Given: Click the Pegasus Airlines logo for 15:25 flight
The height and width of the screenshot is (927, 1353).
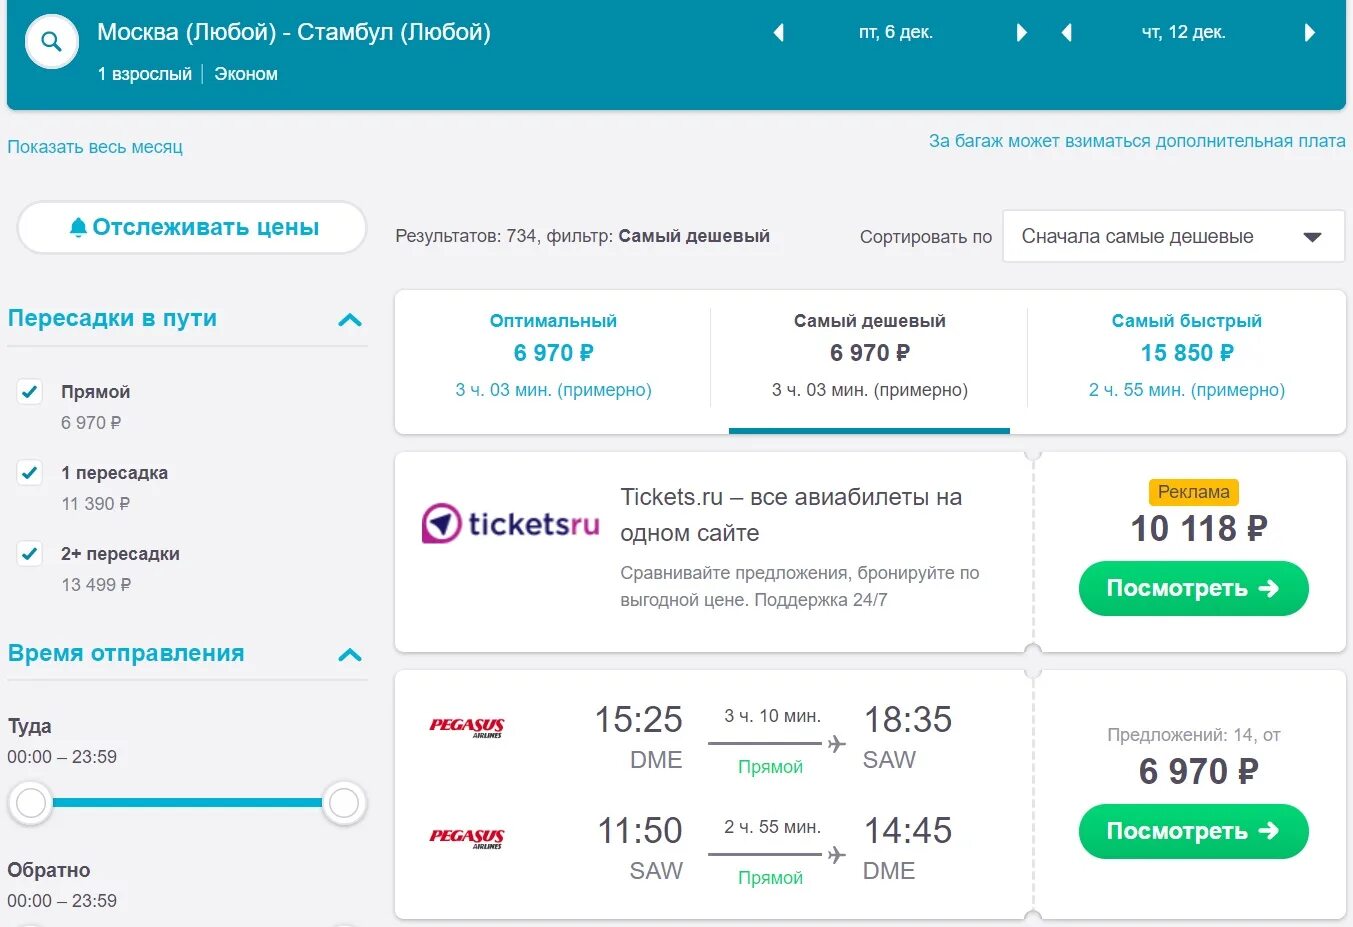Looking at the screenshot, I should coord(467,727).
